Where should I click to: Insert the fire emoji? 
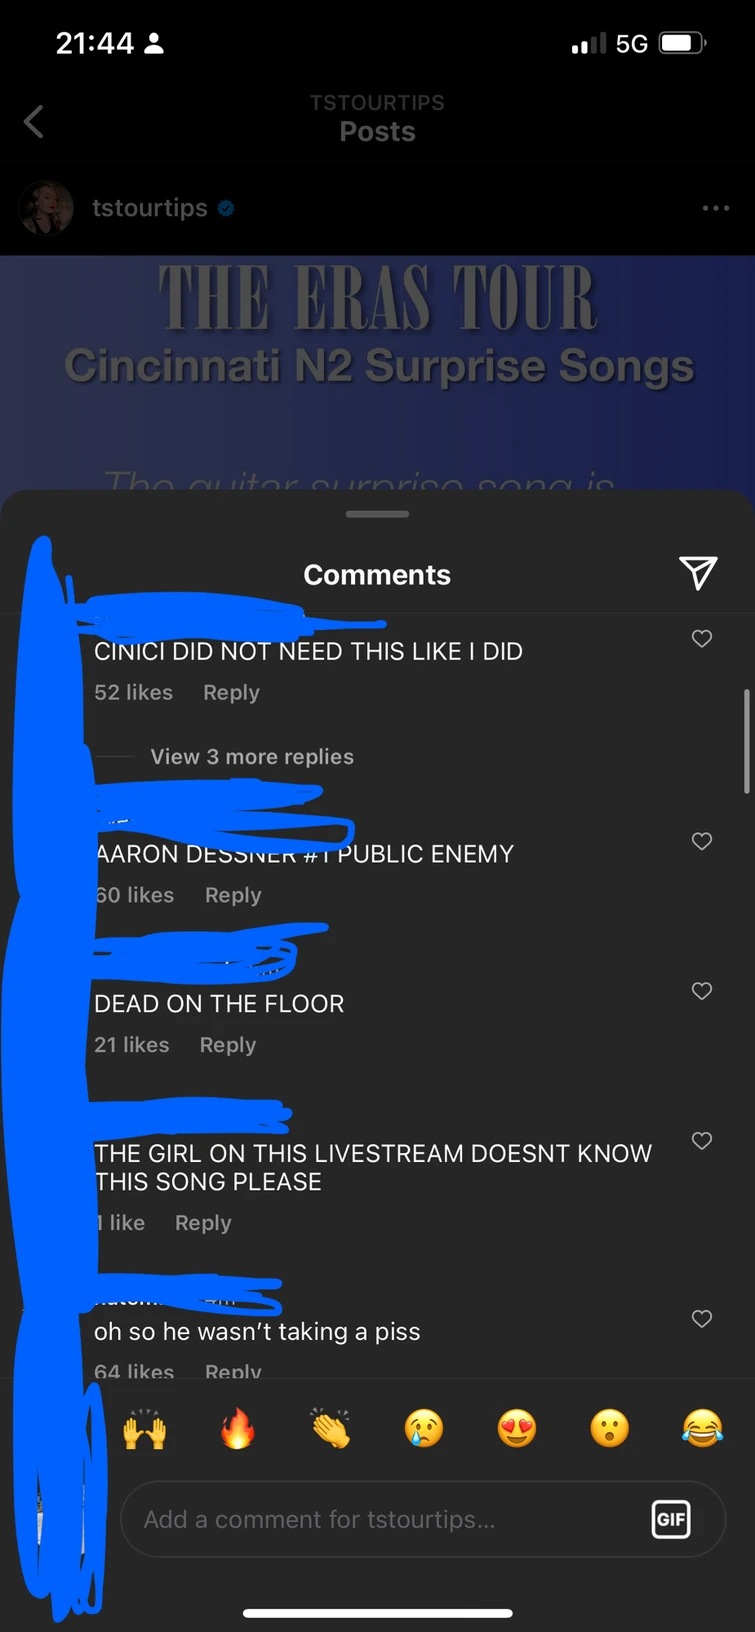point(237,1429)
